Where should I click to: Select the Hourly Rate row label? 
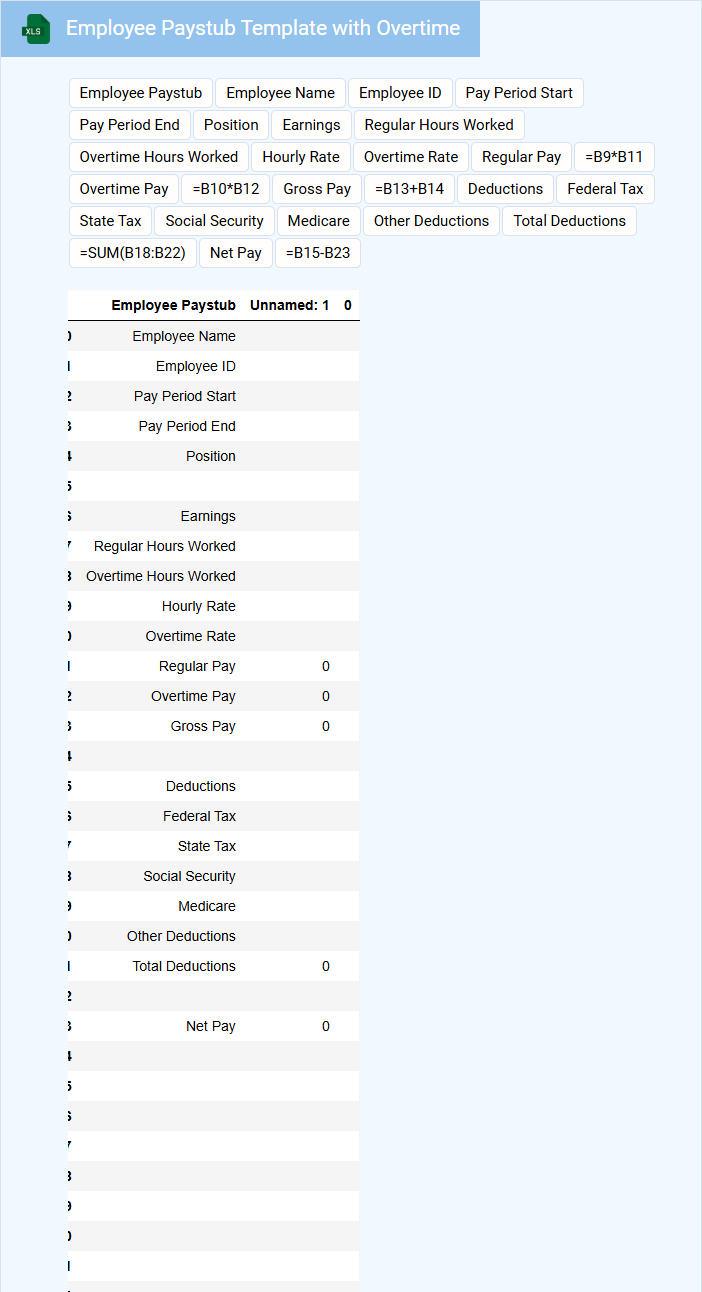coord(199,606)
